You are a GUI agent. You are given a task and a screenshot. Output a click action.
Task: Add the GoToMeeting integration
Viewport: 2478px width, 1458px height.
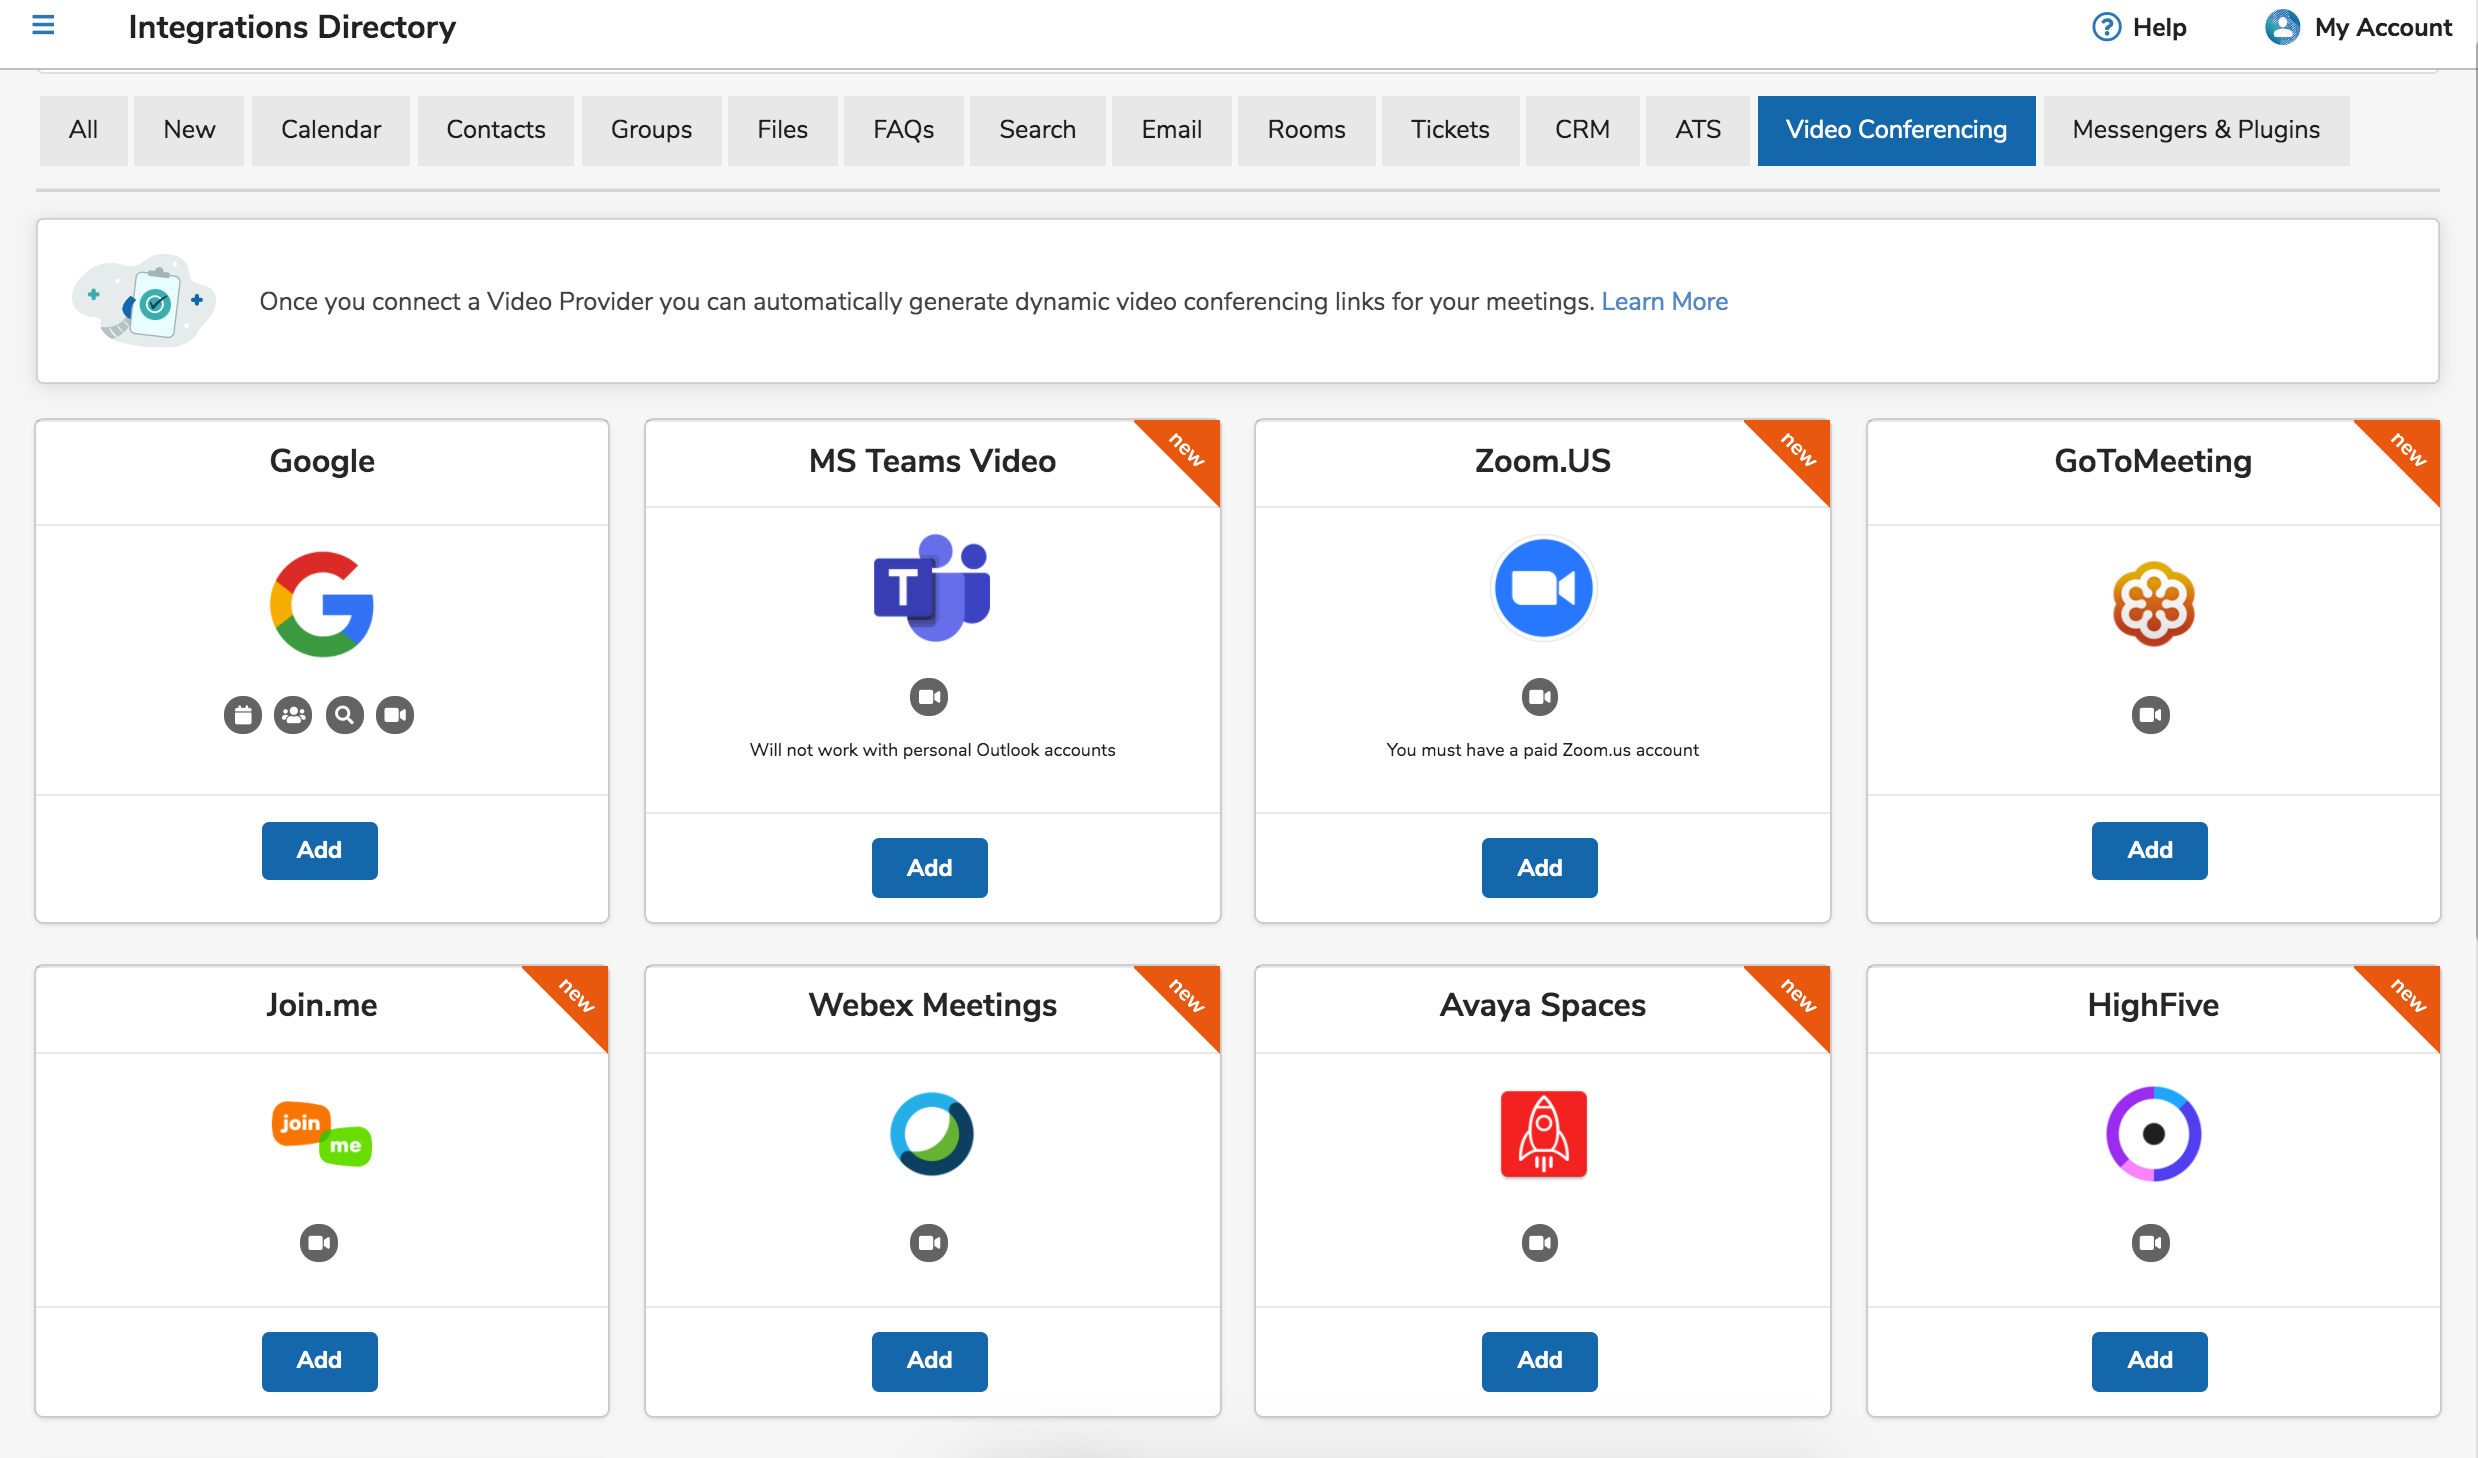(2150, 850)
